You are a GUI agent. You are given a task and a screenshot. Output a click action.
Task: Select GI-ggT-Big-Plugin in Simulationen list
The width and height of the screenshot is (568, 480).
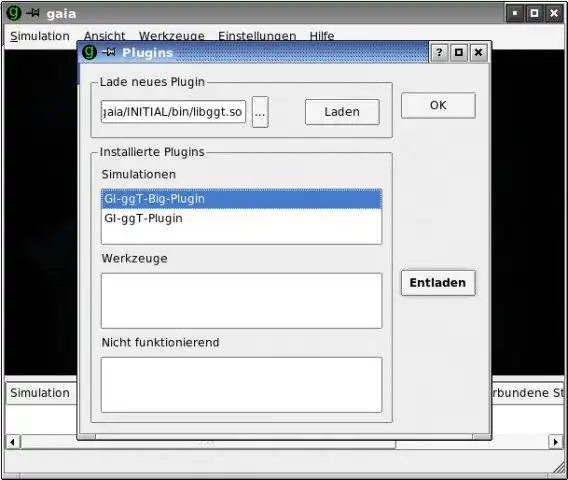coord(241,199)
